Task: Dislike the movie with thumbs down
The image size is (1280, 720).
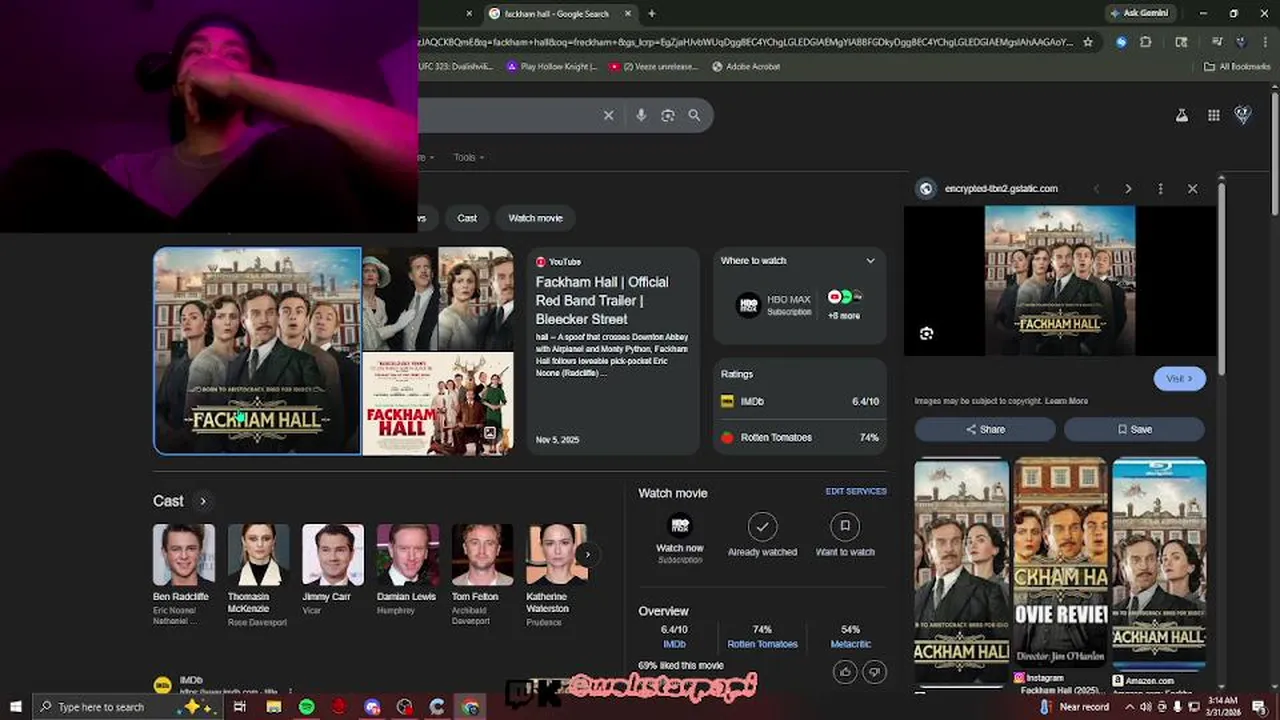Action: point(874,672)
